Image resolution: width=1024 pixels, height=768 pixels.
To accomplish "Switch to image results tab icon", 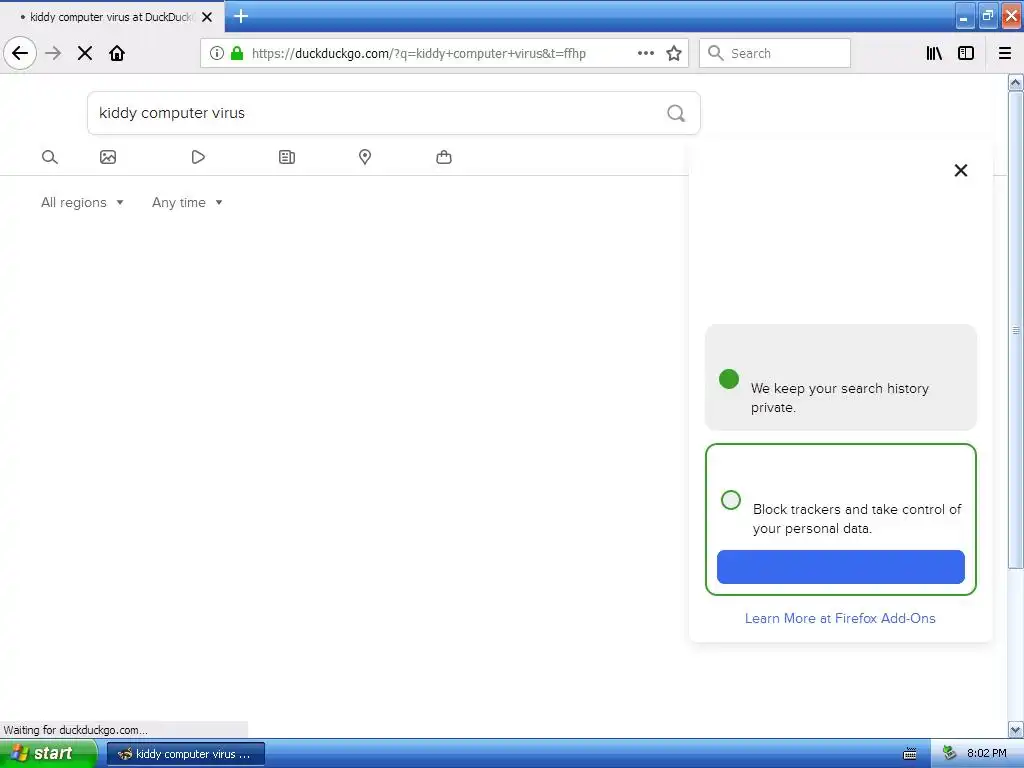I will 108,157.
